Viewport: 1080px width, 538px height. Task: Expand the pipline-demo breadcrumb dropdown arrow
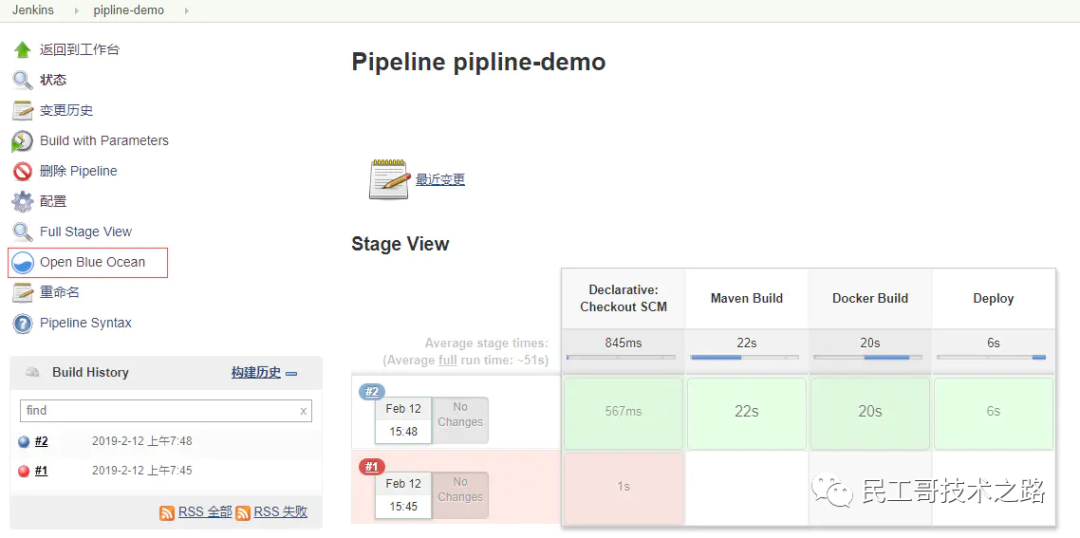pos(186,10)
